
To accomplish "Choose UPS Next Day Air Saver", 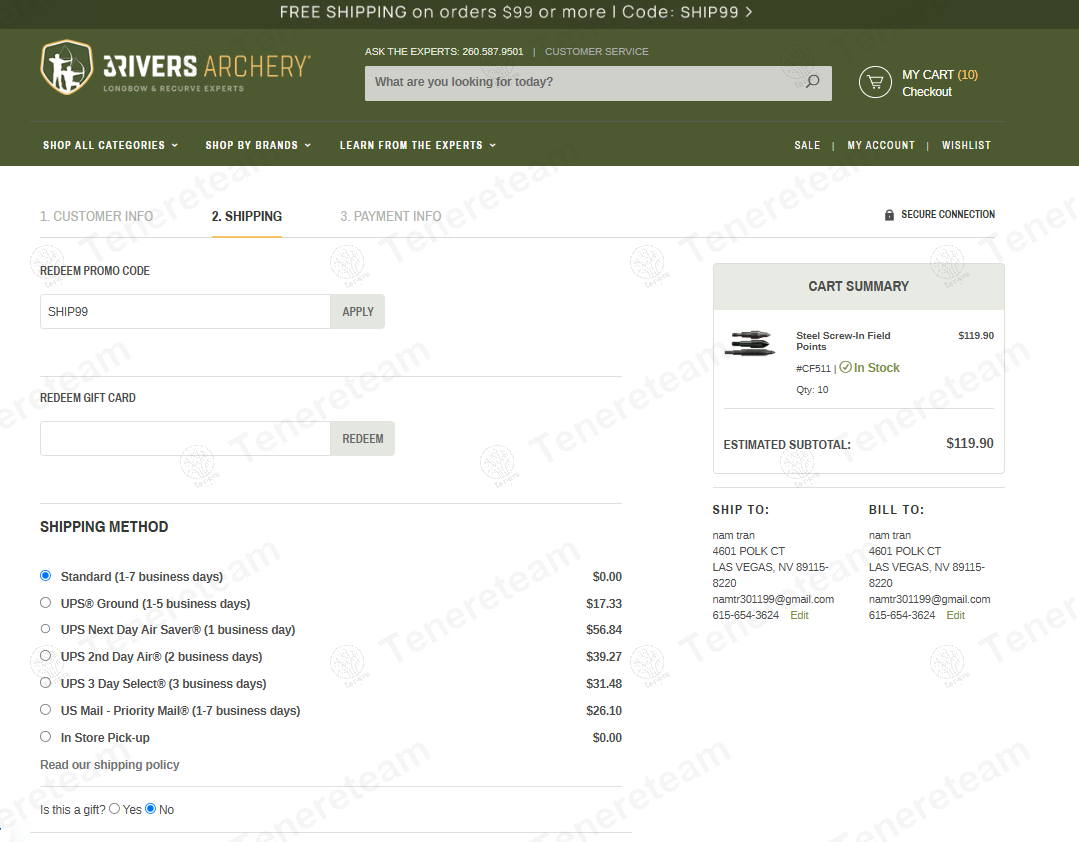I will click(x=45, y=629).
